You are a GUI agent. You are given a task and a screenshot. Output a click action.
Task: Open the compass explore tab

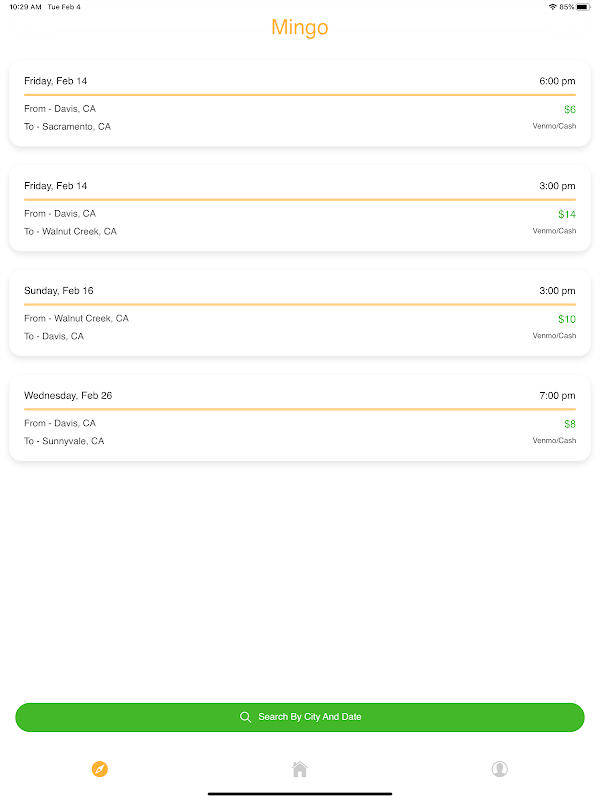pos(100,769)
